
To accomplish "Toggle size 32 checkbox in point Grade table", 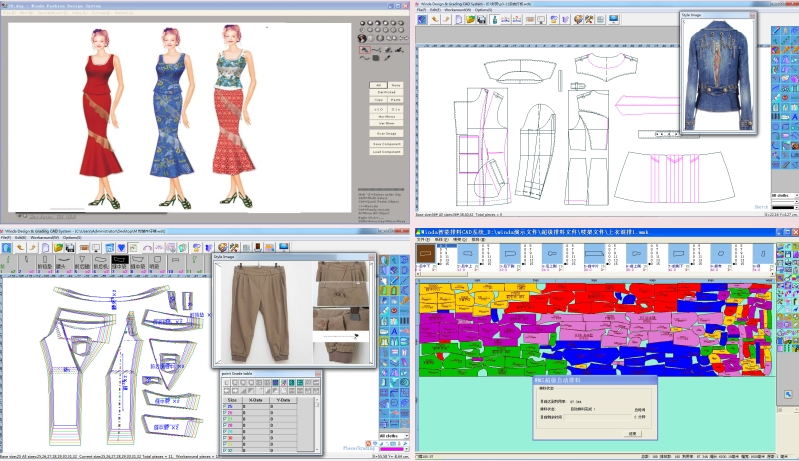I will coord(225,450).
